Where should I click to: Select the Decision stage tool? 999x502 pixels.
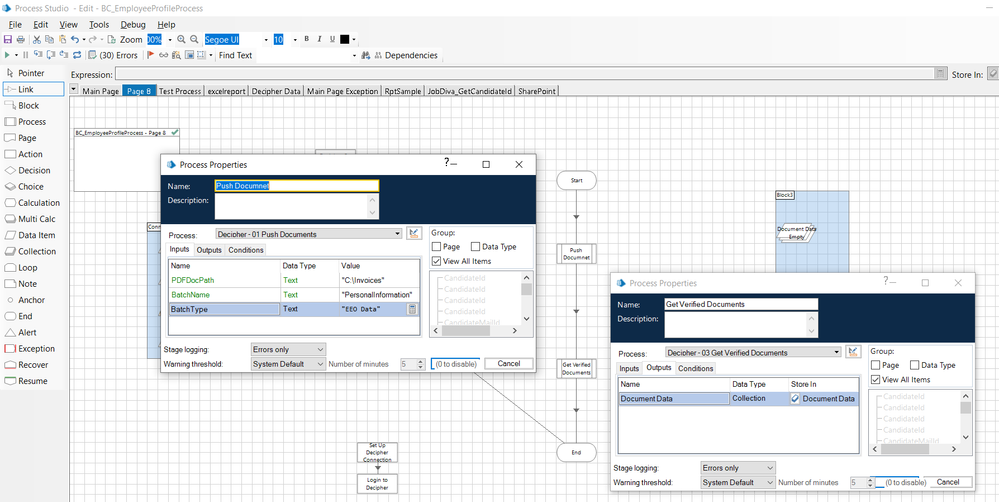[33, 170]
